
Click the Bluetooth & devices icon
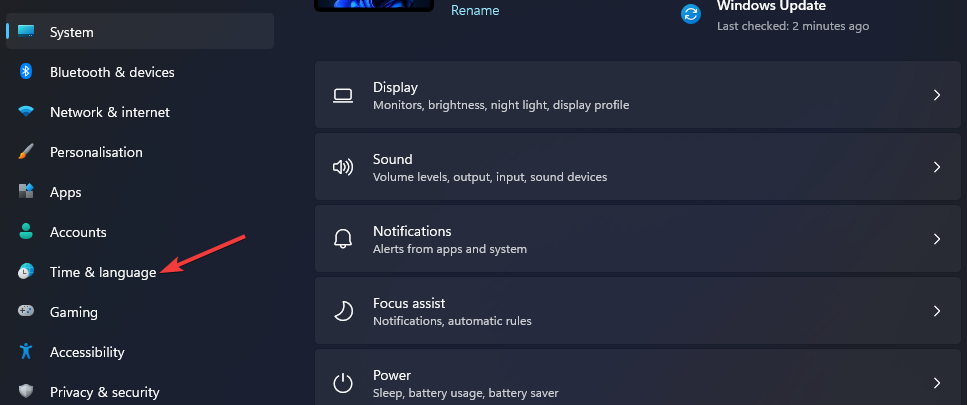point(26,72)
